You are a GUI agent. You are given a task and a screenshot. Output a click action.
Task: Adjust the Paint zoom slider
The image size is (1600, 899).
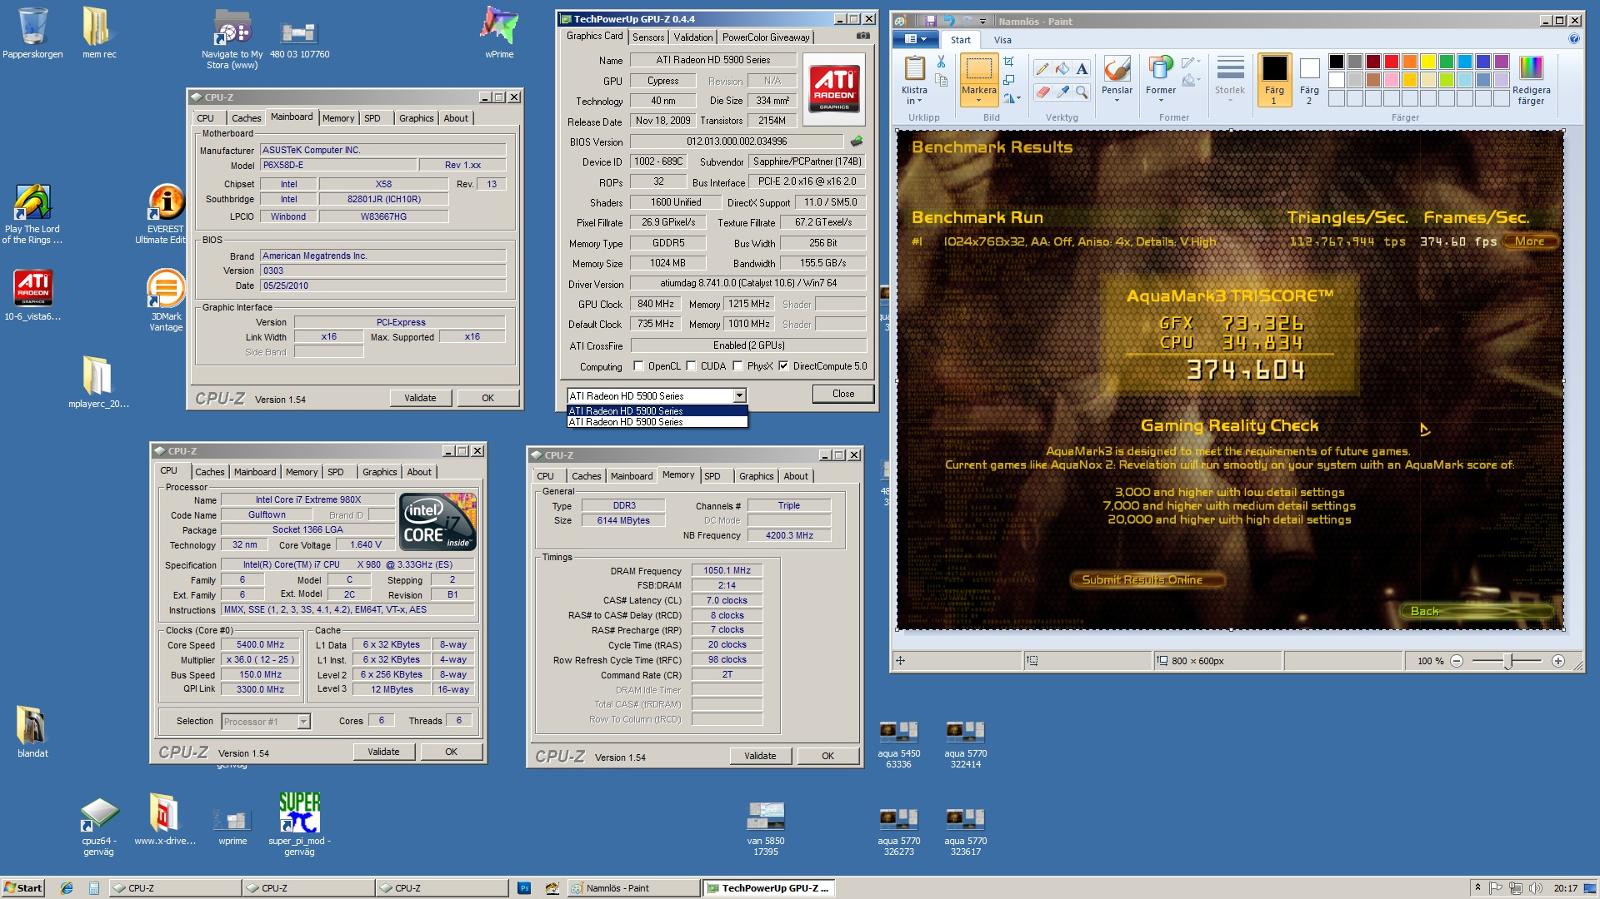[x=1507, y=661]
